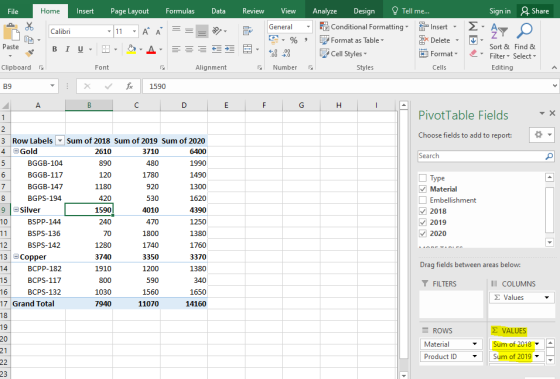Viewport: 560px width, 379px height.
Task: Open the General number format dropdown
Action: (x=308, y=27)
